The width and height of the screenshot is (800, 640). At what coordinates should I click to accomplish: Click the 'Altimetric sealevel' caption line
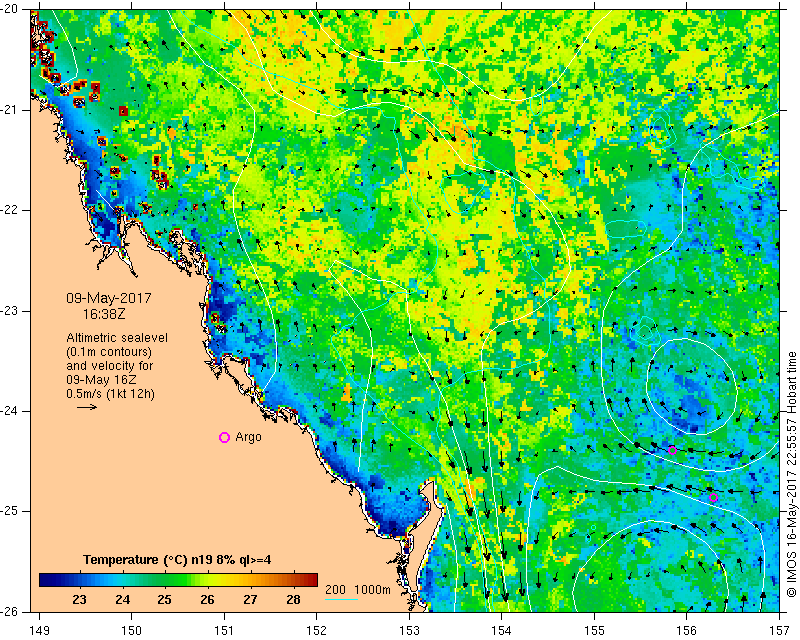tap(117, 338)
